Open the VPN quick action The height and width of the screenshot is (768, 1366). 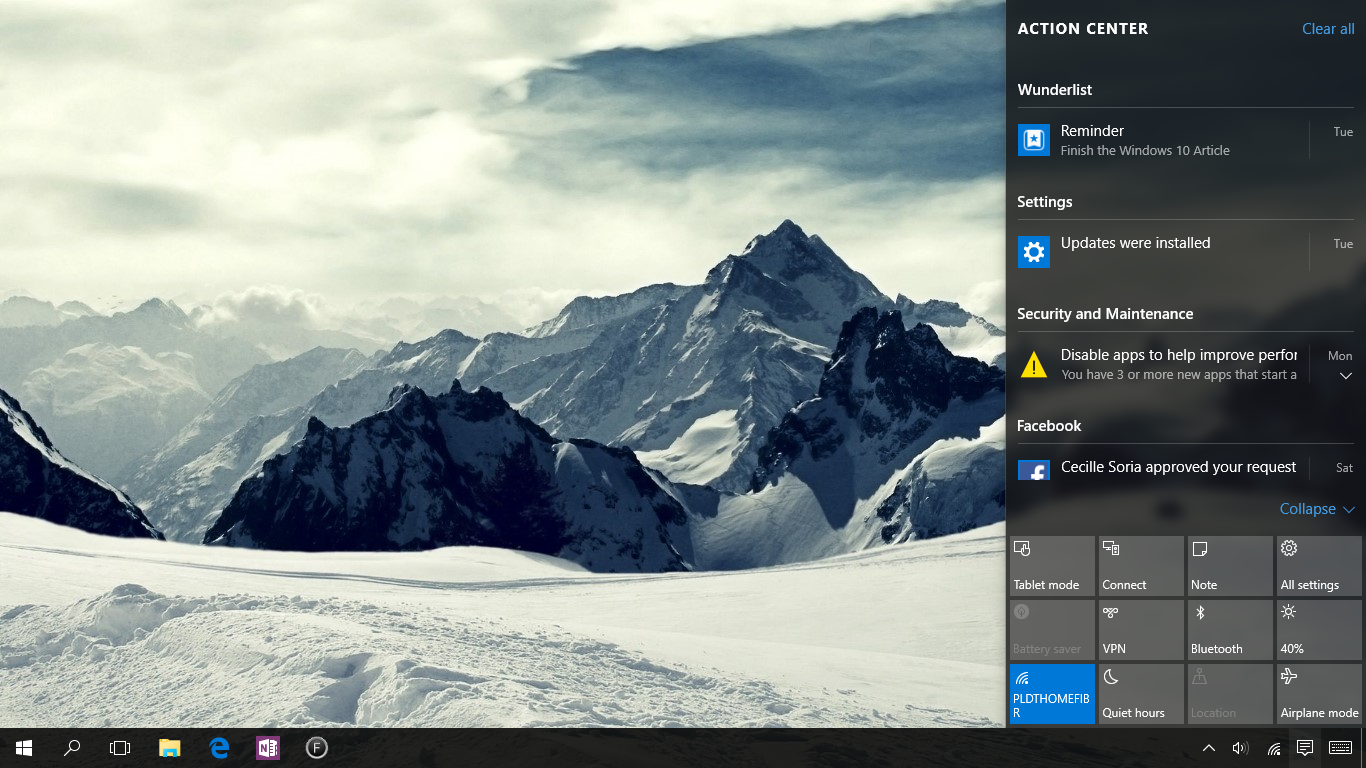1141,630
